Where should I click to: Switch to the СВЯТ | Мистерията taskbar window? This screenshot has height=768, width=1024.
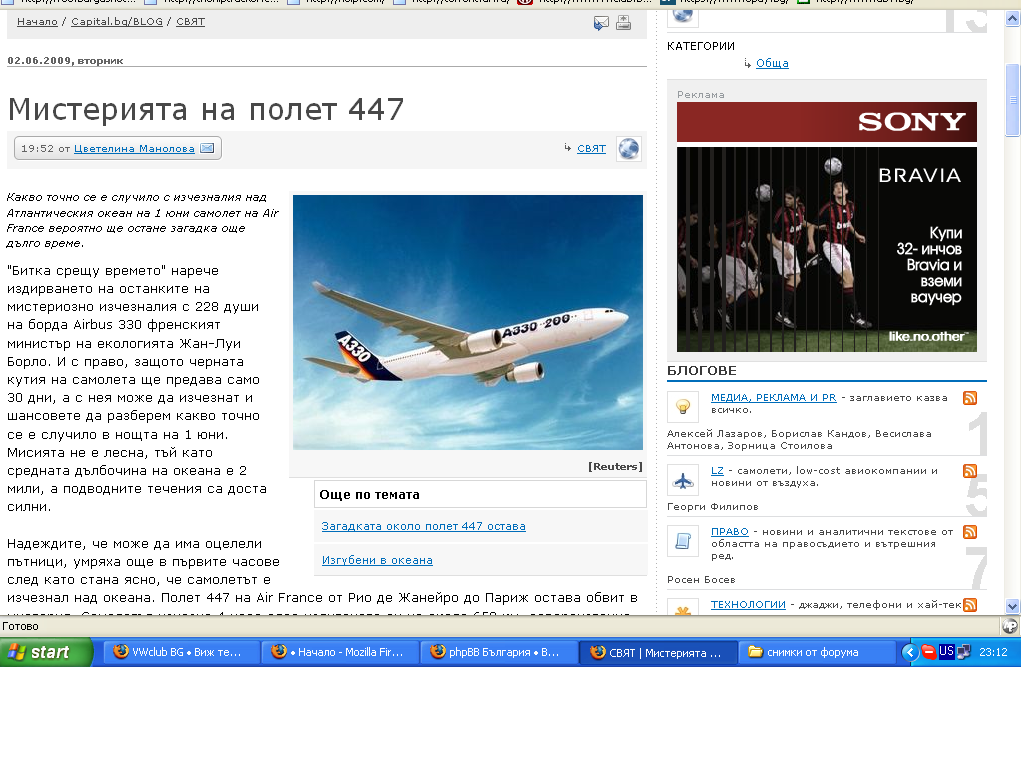coord(658,652)
